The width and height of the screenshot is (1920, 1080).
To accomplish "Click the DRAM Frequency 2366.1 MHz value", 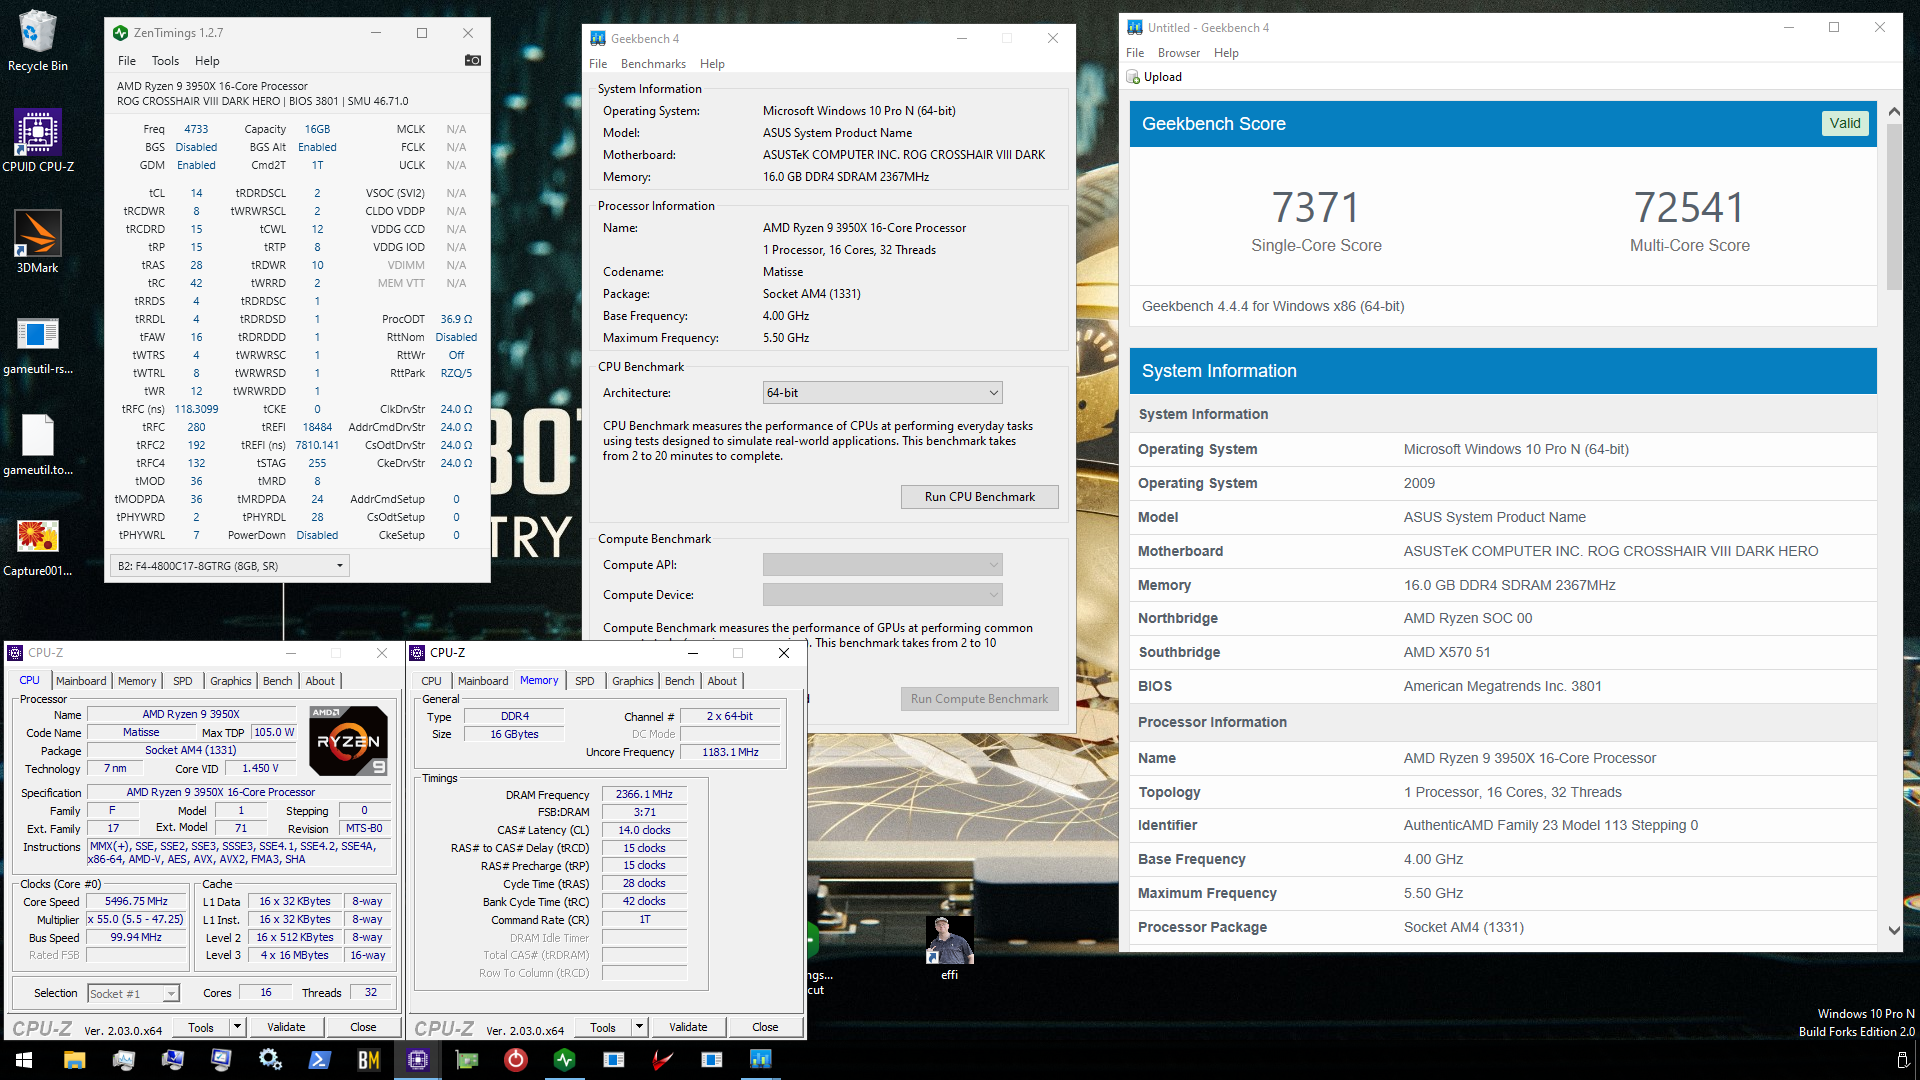I will 644,795.
